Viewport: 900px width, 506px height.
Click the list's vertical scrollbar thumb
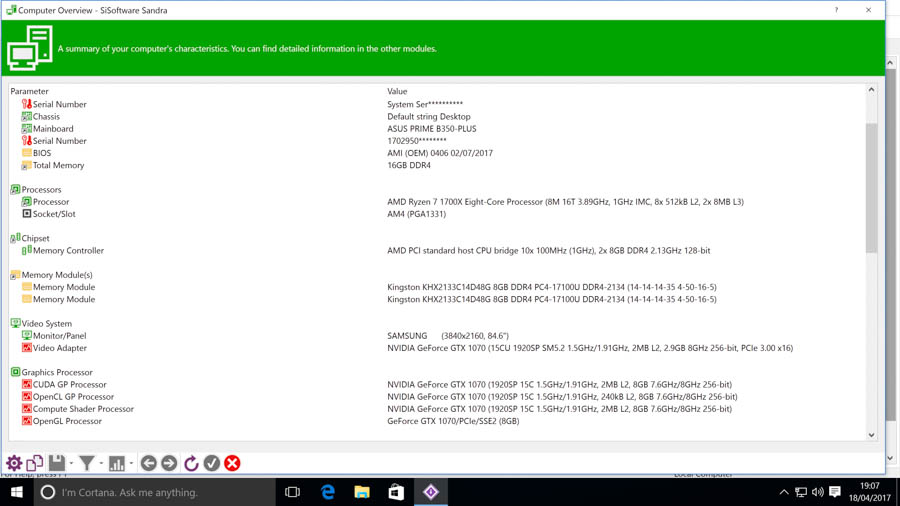(x=871, y=188)
